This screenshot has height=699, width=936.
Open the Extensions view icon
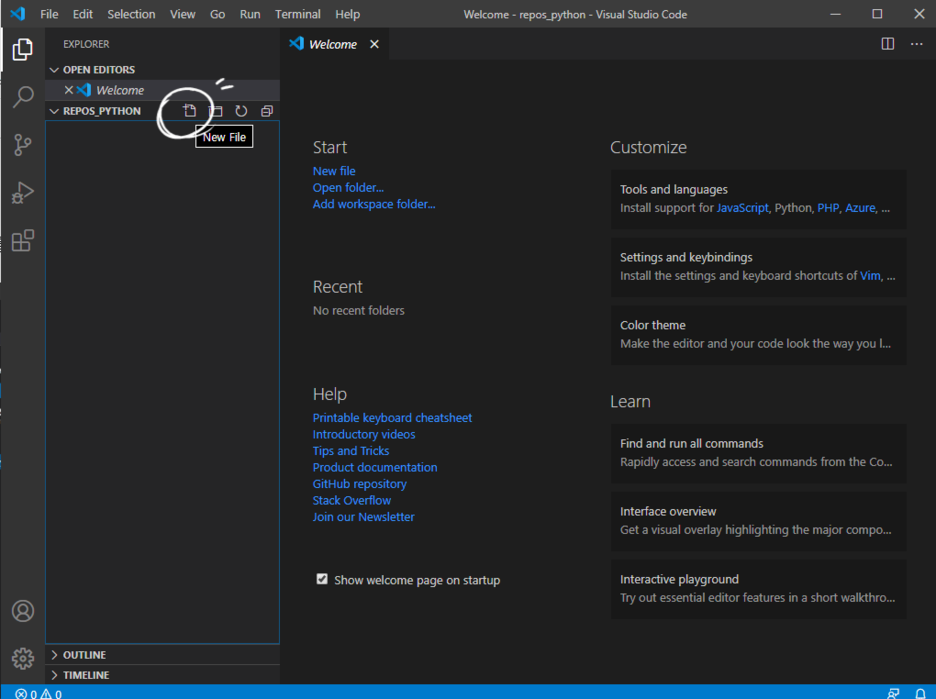click(x=23, y=241)
